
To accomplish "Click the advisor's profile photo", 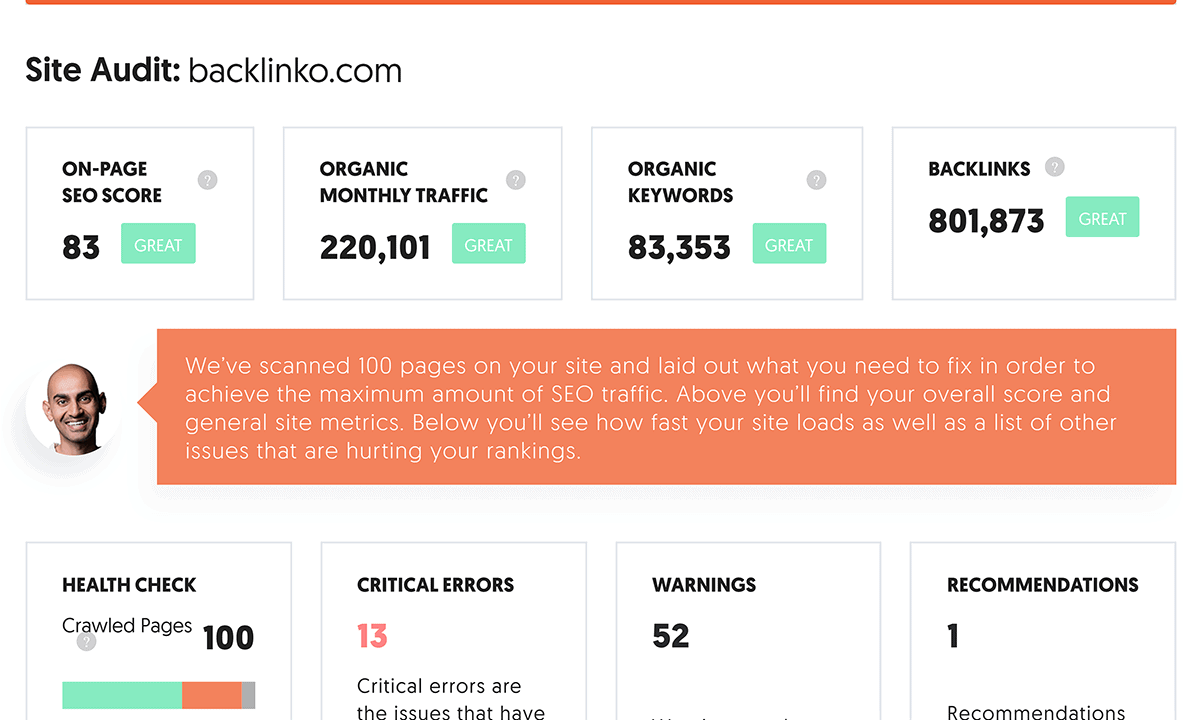I will pyautogui.click(x=73, y=410).
